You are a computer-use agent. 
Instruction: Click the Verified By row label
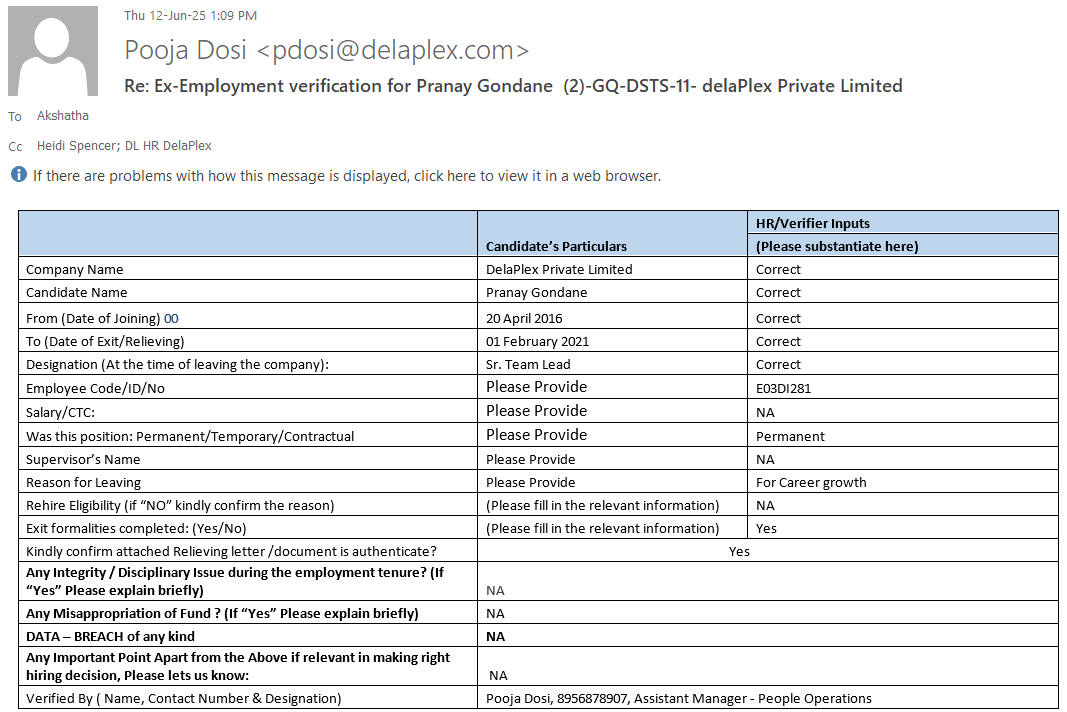(x=184, y=699)
